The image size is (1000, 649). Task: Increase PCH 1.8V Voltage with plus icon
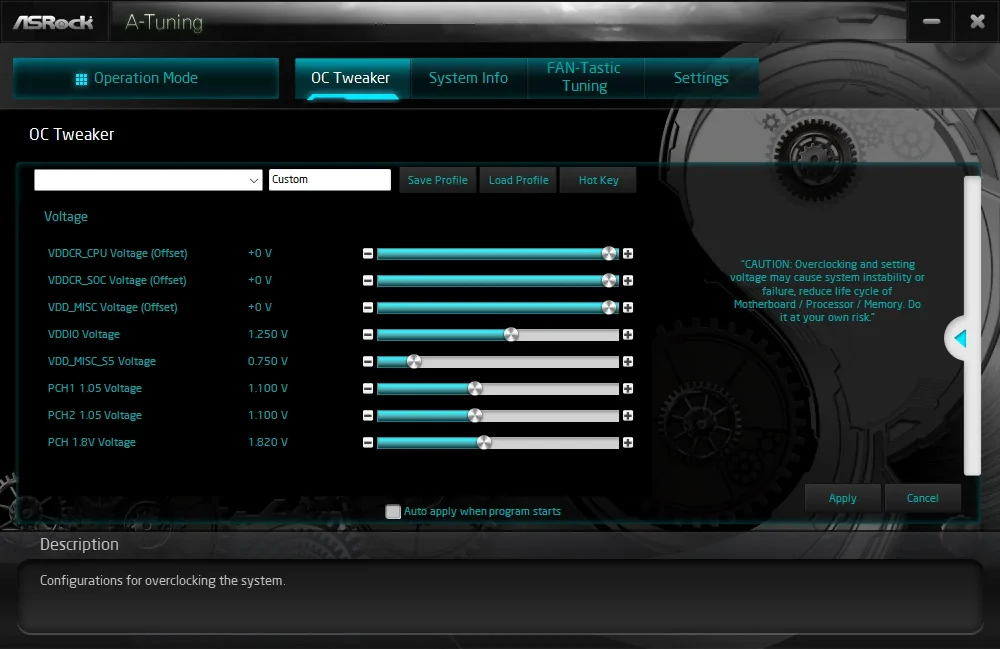(628, 442)
